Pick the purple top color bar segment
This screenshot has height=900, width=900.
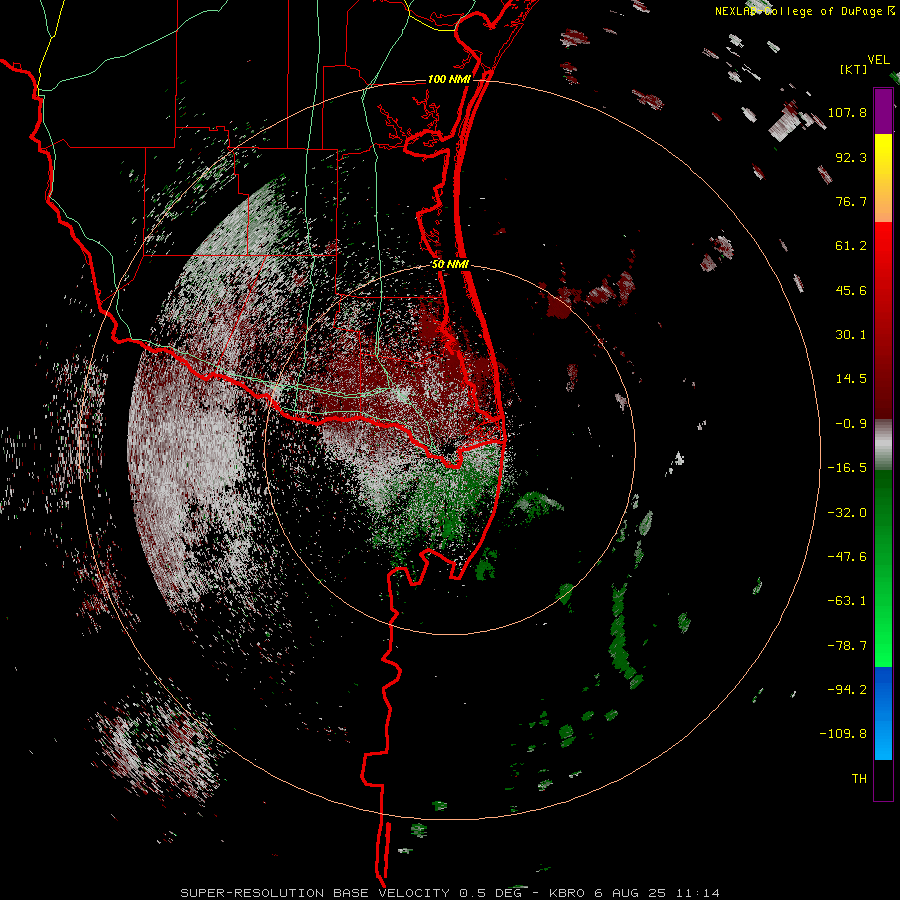883,111
